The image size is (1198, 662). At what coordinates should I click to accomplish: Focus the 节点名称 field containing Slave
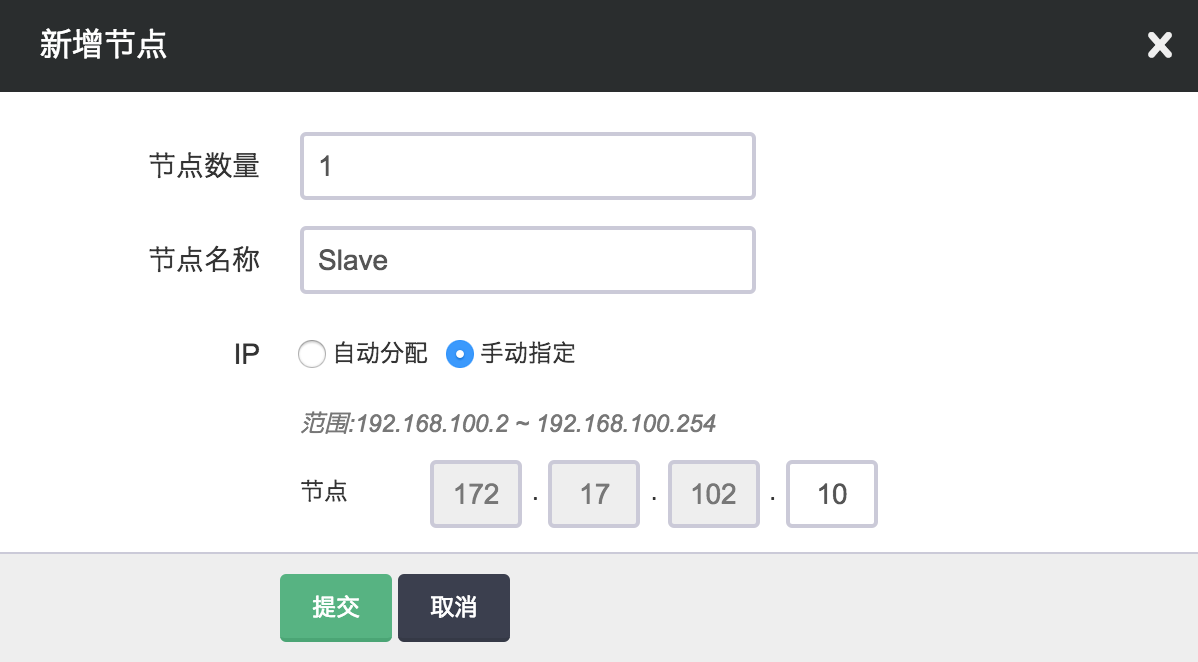point(527,260)
